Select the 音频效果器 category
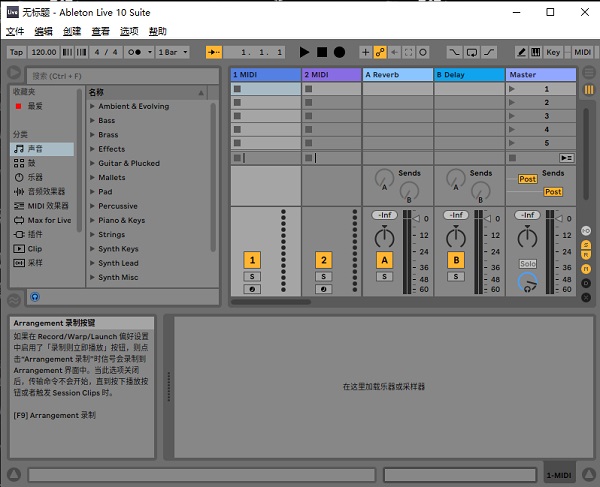Screen dimensions: 600x487 pos(42,192)
